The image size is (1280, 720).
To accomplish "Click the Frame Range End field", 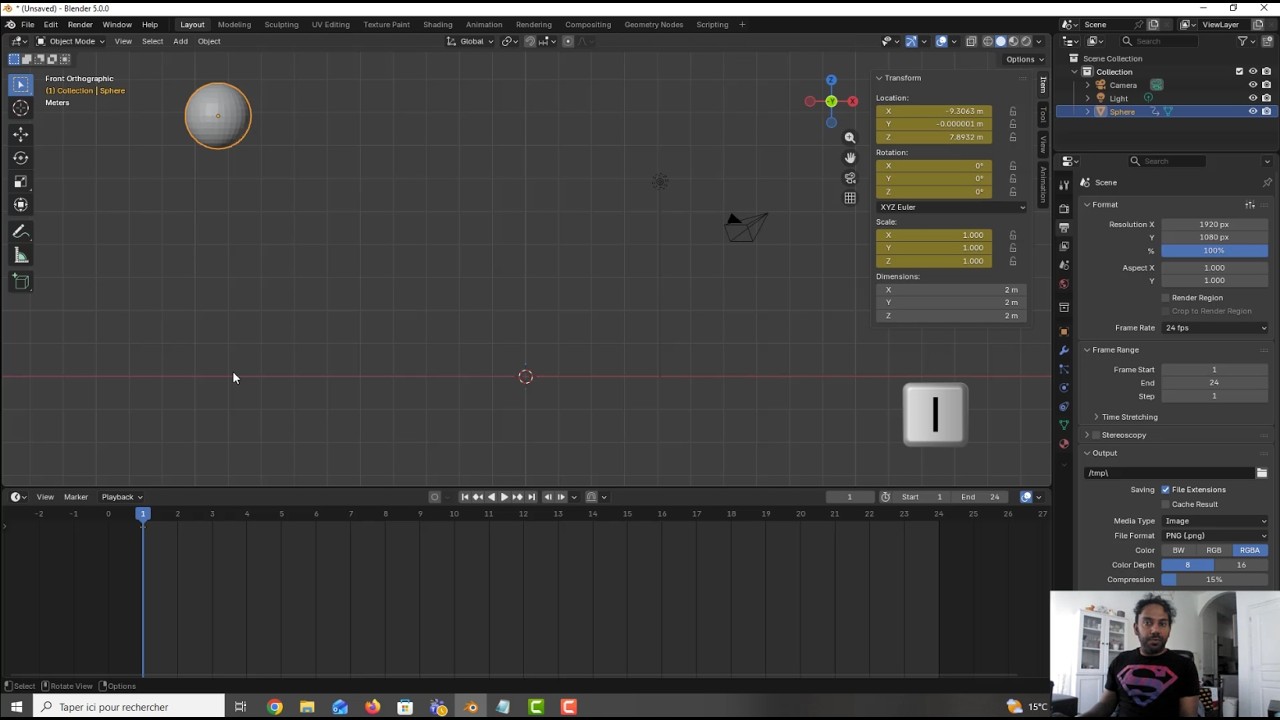I will pyautogui.click(x=1215, y=383).
